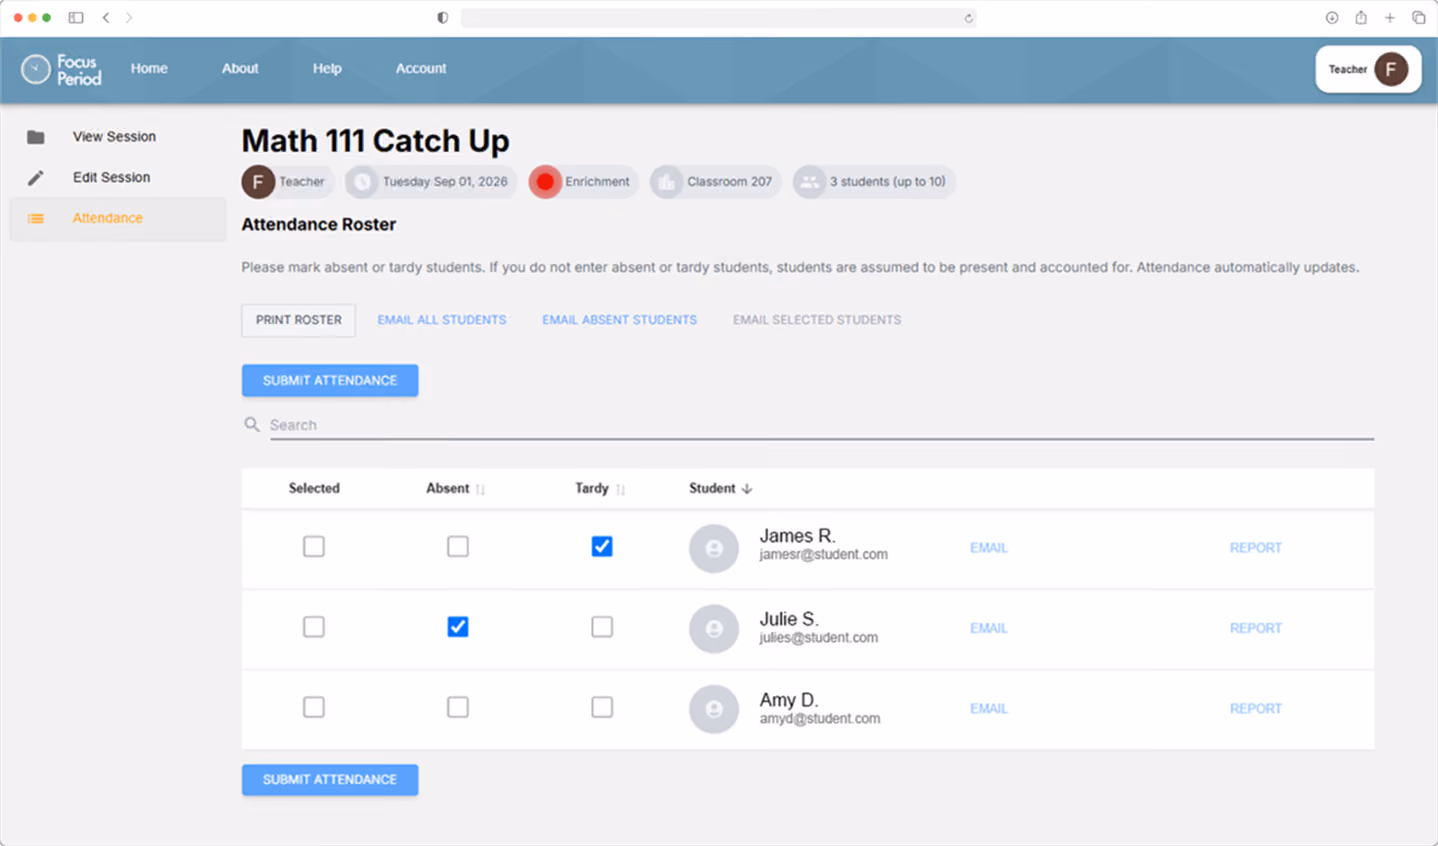Click the top Submit Attendance button

330,381
